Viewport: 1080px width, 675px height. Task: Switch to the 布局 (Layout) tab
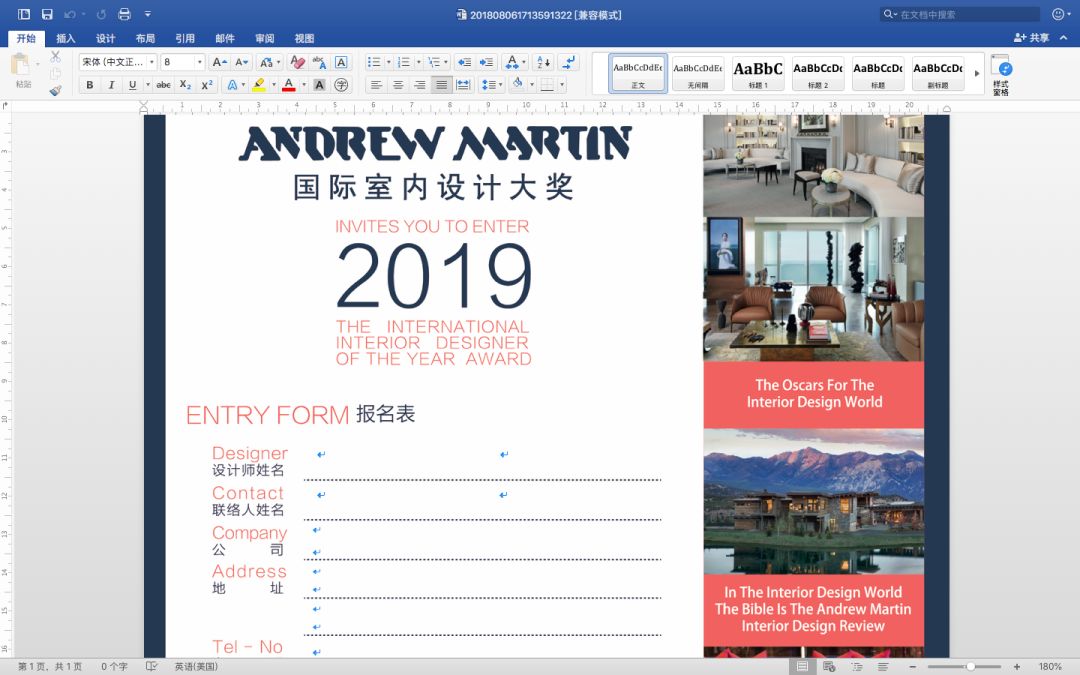coord(145,39)
